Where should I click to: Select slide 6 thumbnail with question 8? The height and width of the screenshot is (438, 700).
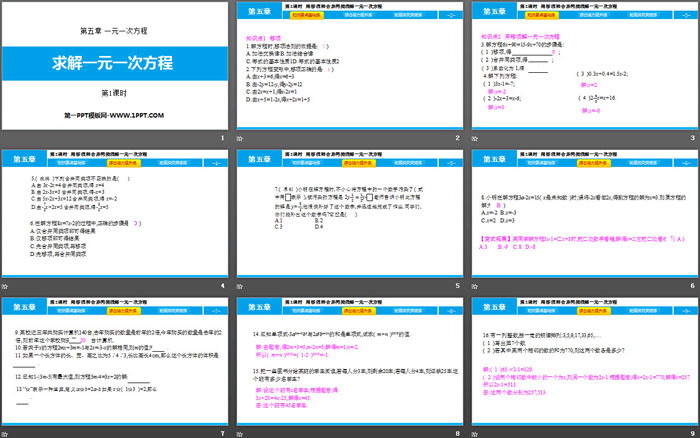[x=585, y=214]
